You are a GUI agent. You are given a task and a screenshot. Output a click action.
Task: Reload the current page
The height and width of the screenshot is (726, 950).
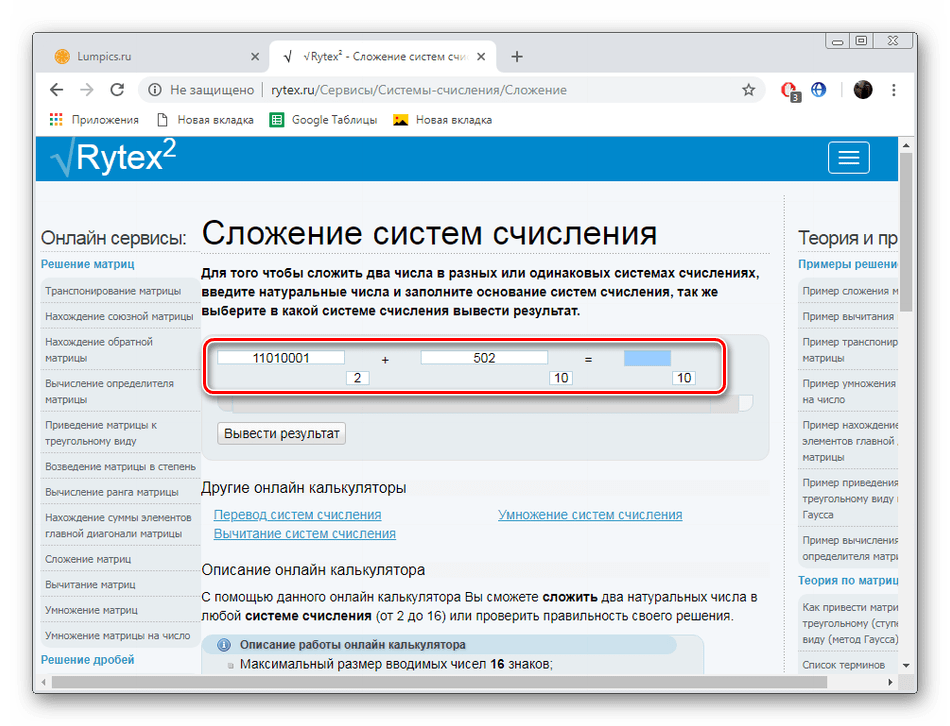click(118, 89)
